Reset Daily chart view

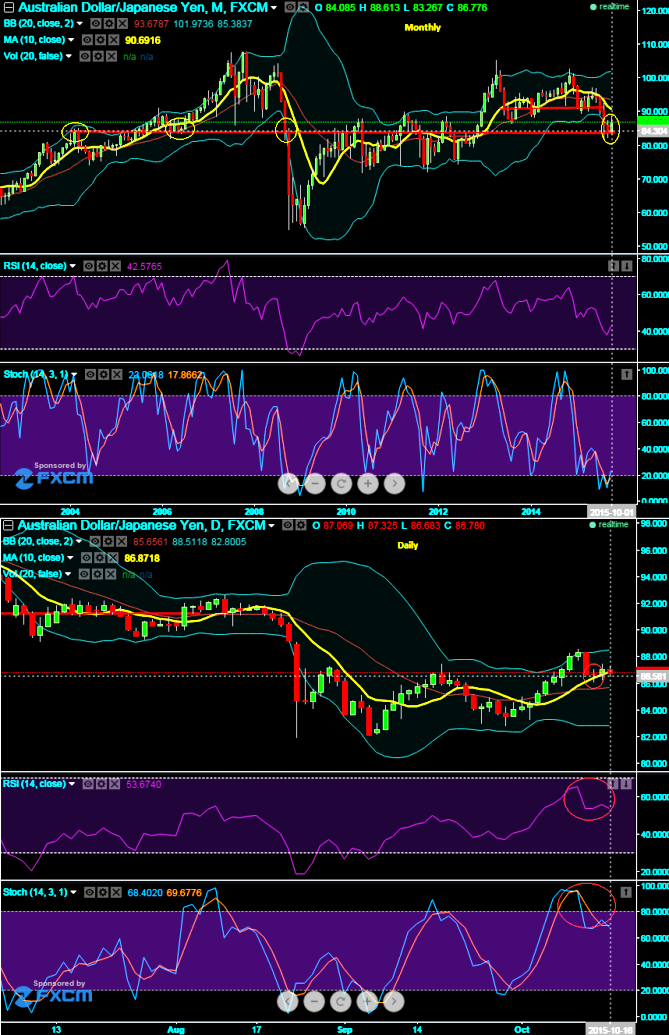pos(340,1001)
